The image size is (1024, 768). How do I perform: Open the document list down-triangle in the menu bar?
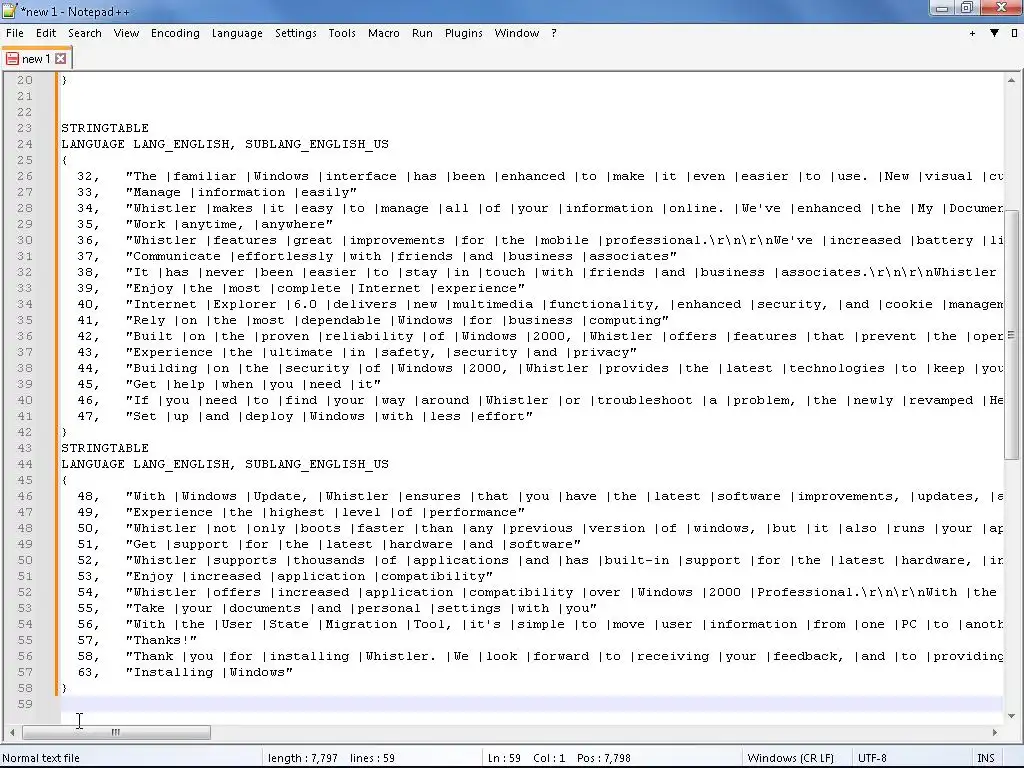994,33
